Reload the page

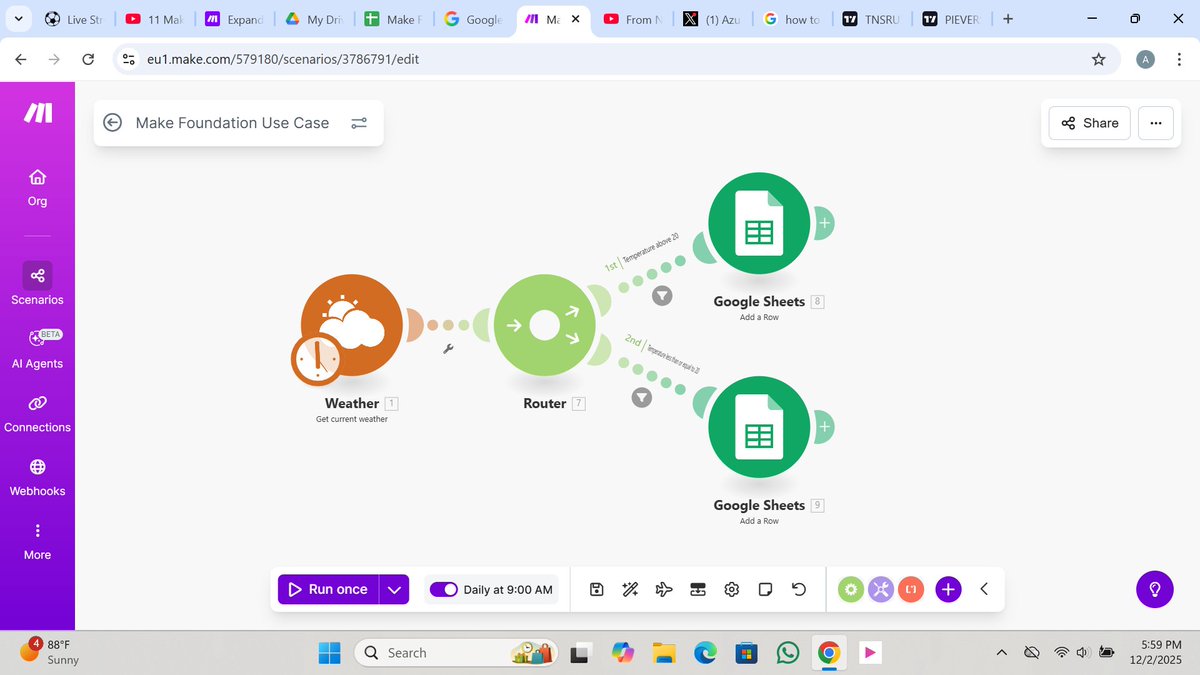(87, 59)
